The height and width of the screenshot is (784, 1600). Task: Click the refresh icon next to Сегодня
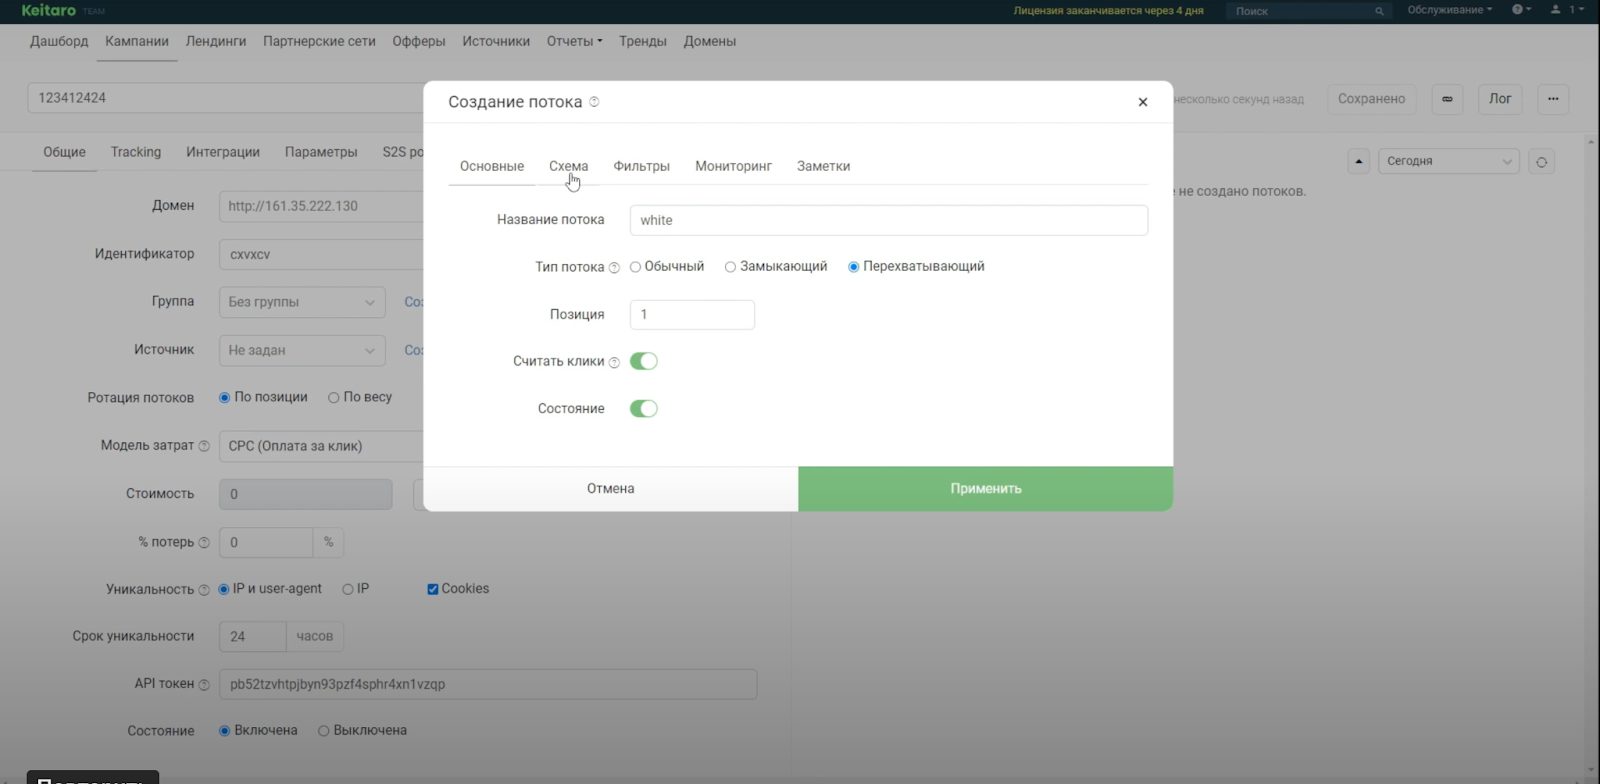click(x=1542, y=162)
